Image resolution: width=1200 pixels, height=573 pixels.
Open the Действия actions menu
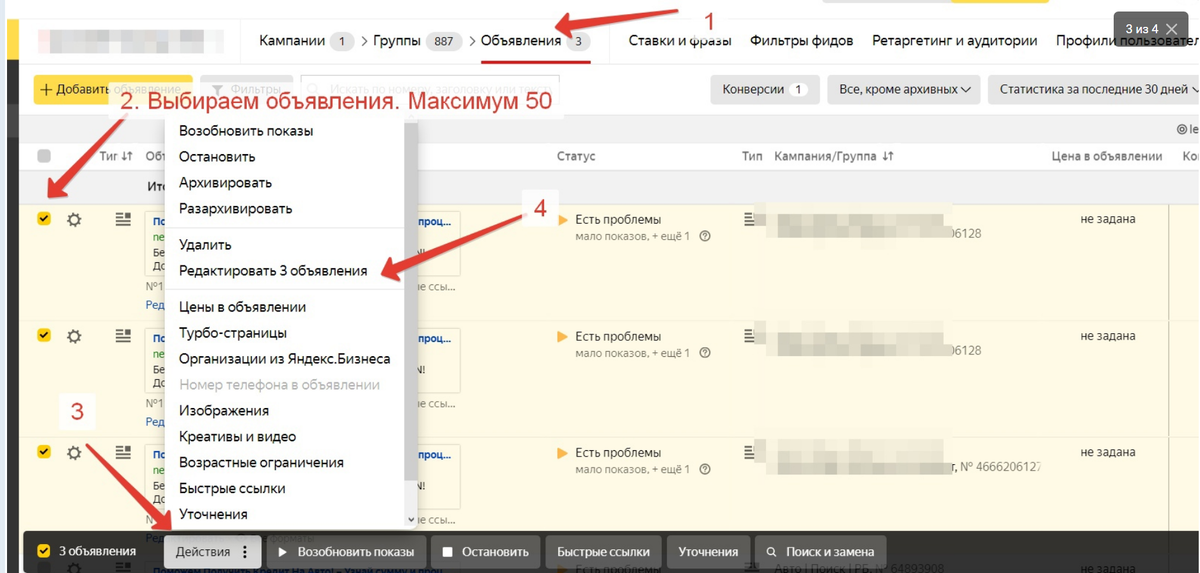coord(213,552)
